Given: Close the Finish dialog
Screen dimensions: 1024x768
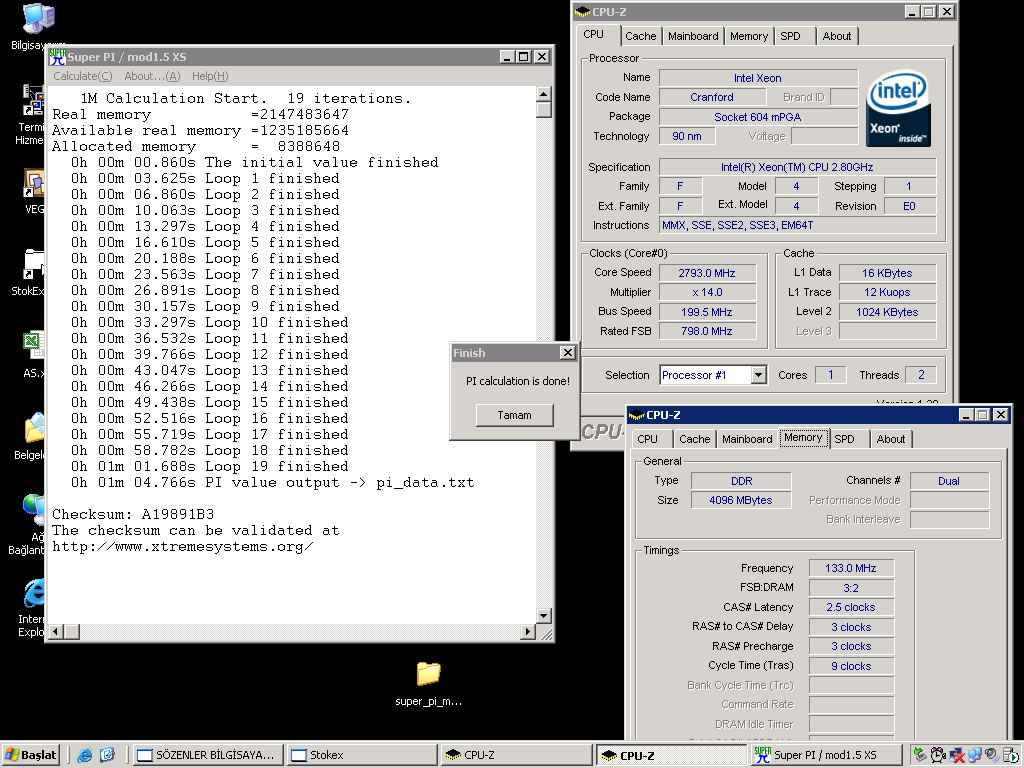Looking at the screenshot, I should point(568,353).
